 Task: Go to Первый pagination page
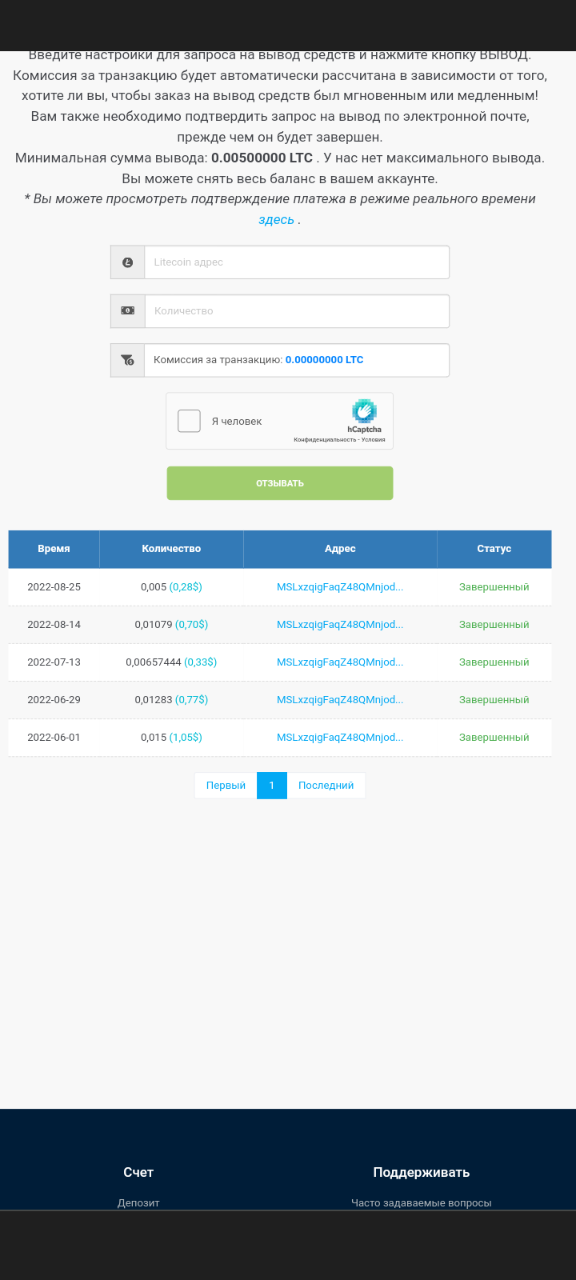click(226, 785)
